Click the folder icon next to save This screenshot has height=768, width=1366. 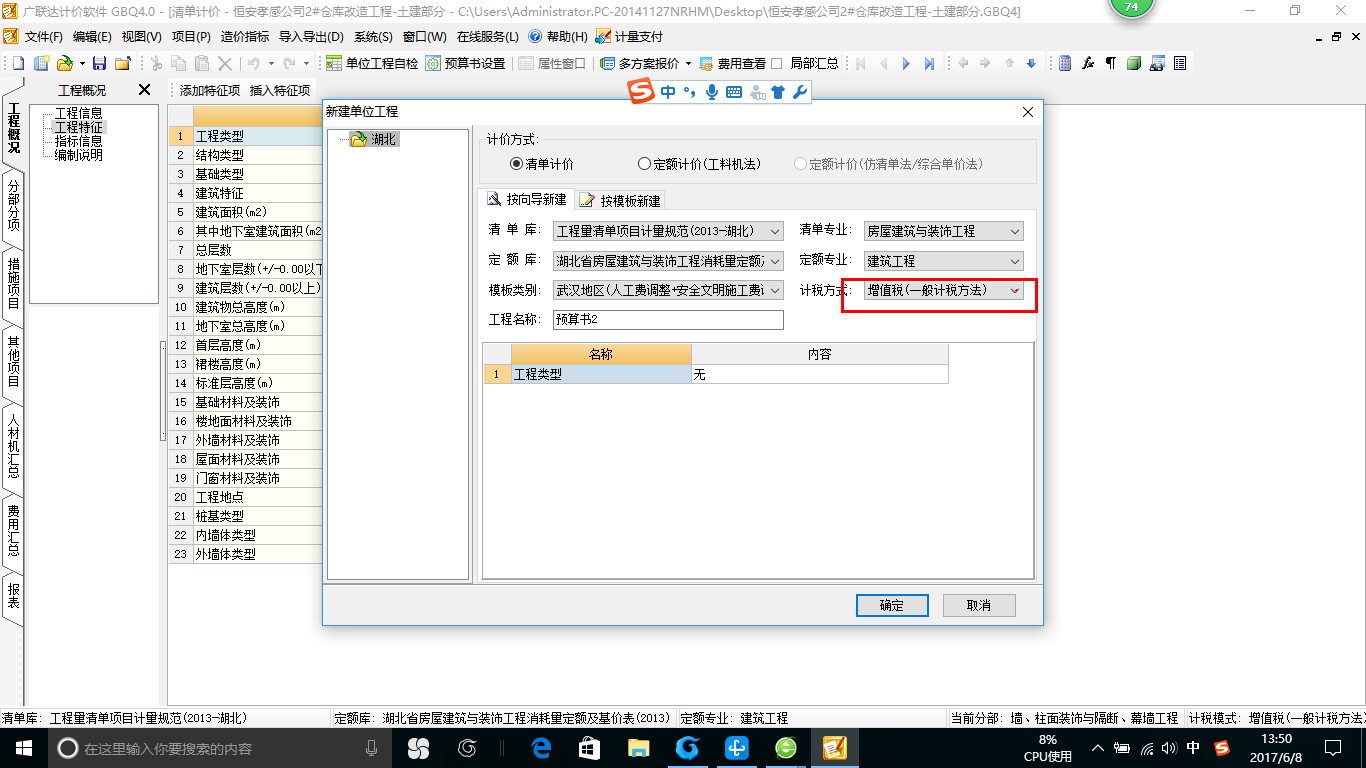[x=123, y=63]
